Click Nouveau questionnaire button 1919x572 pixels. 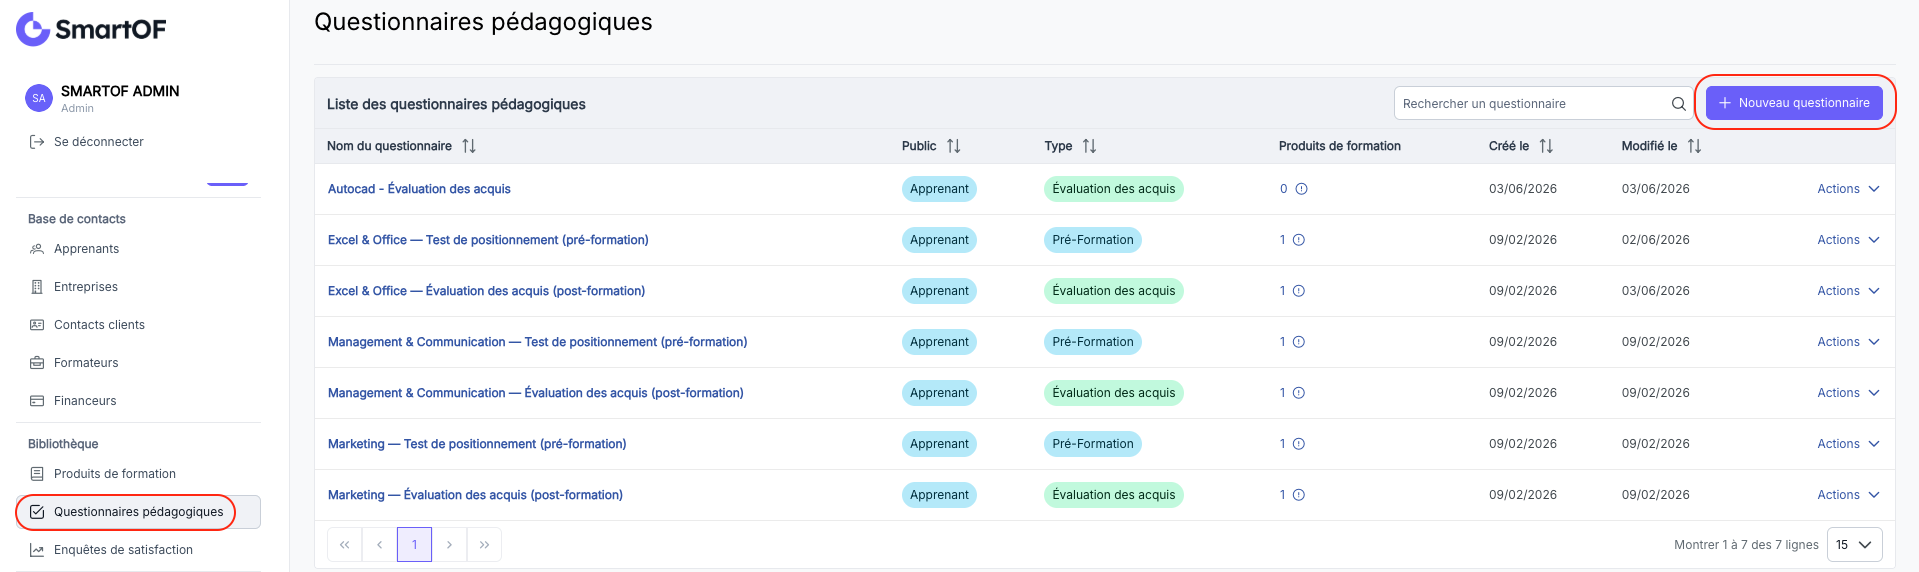pos(1794,103)
